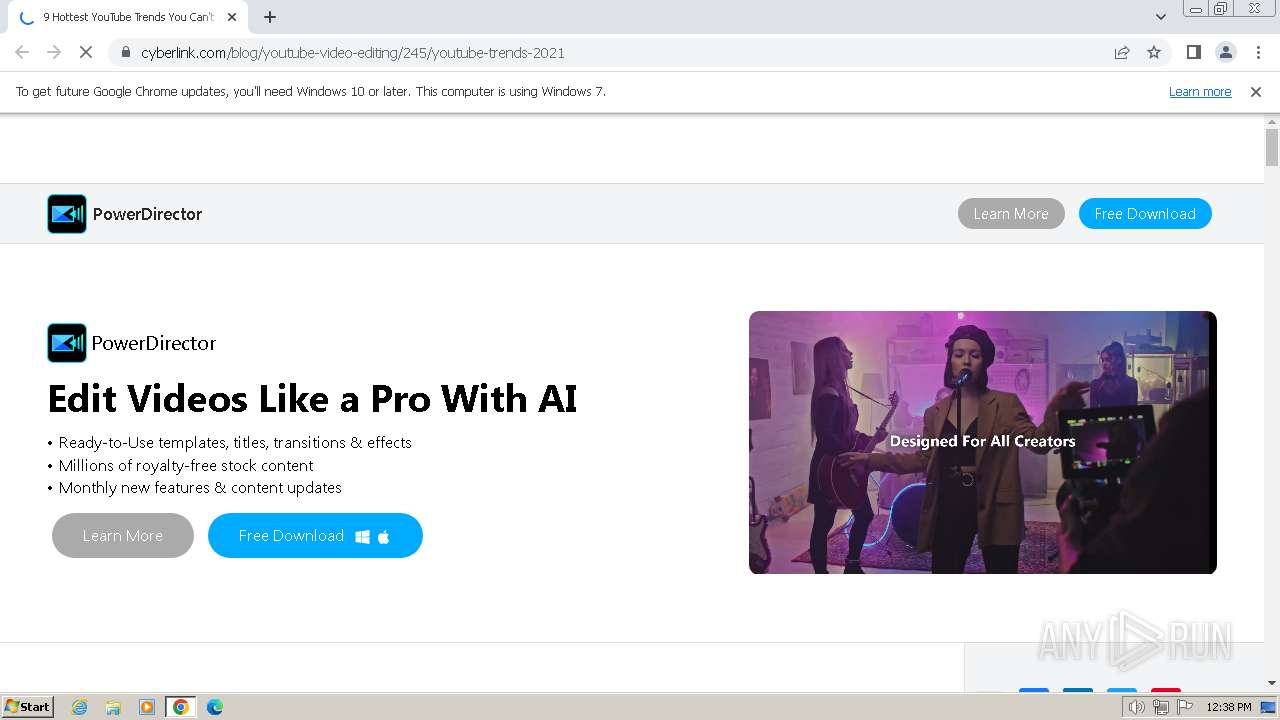Click the large gray Learn More button
This screenshot has width=1280, height=720.
click(x=123, y=536)
